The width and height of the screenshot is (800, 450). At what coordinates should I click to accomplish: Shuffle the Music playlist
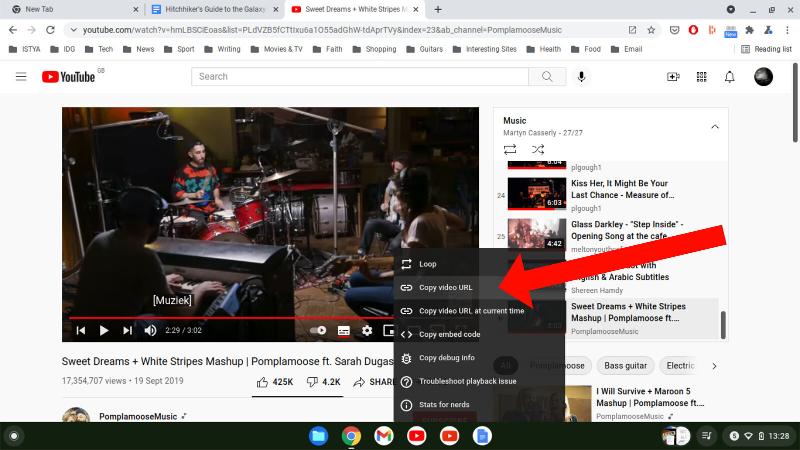click(x=538, y=149)
